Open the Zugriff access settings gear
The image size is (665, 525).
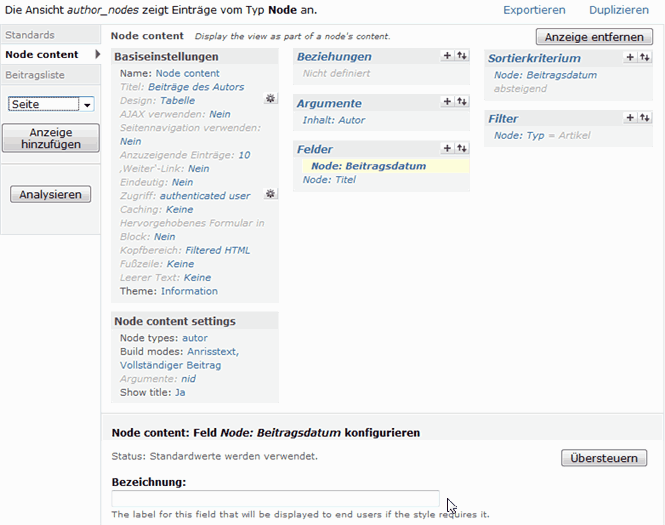tap(270, 194)
